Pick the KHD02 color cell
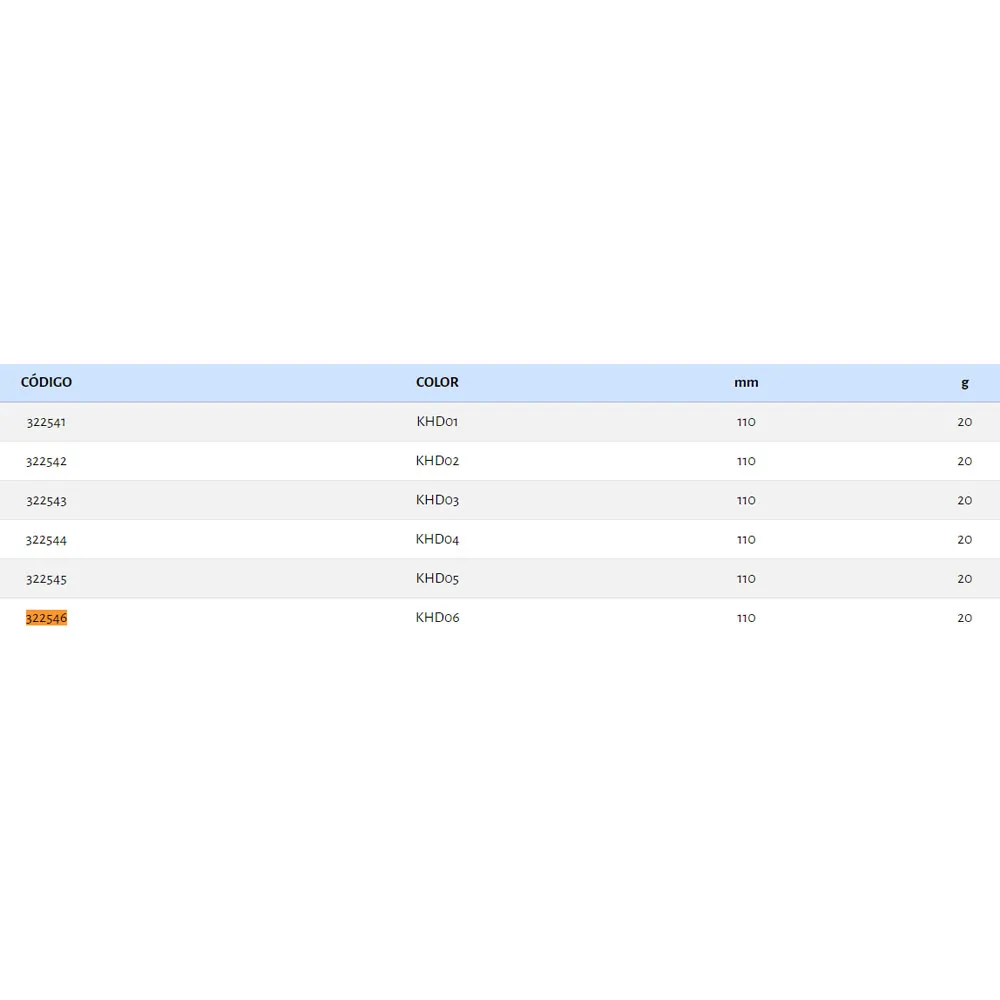This screenshot has width=1000, height=1000. click(x=437, y=461)
